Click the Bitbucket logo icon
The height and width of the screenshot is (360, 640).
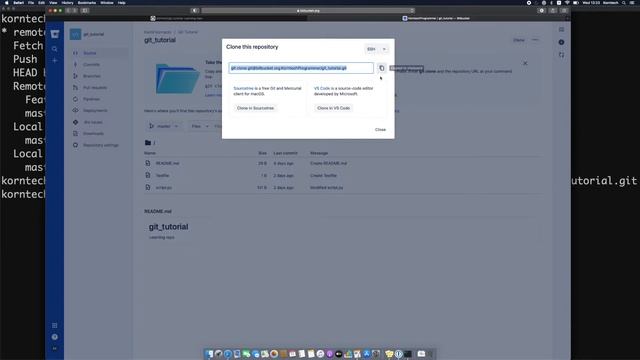pyautogui.click(x=55, y=34)
